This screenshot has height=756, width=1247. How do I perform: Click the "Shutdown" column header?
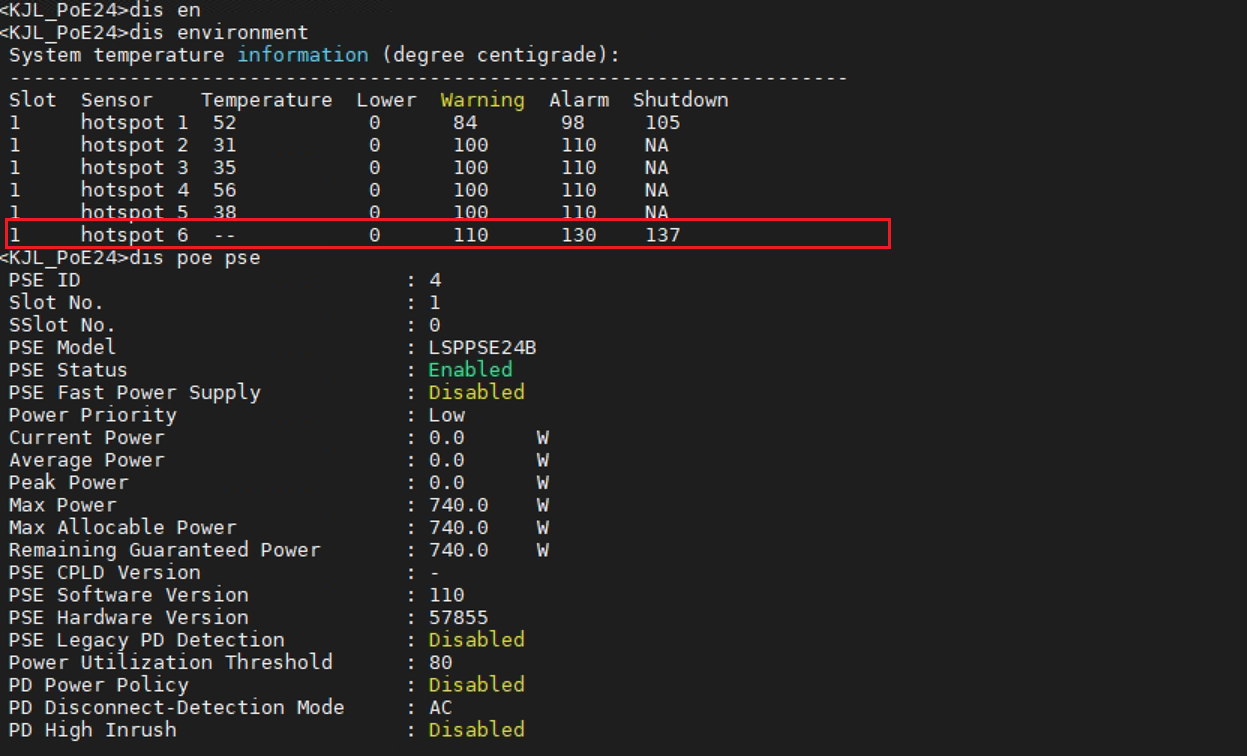pyautogui.click(x=680, y=100)
